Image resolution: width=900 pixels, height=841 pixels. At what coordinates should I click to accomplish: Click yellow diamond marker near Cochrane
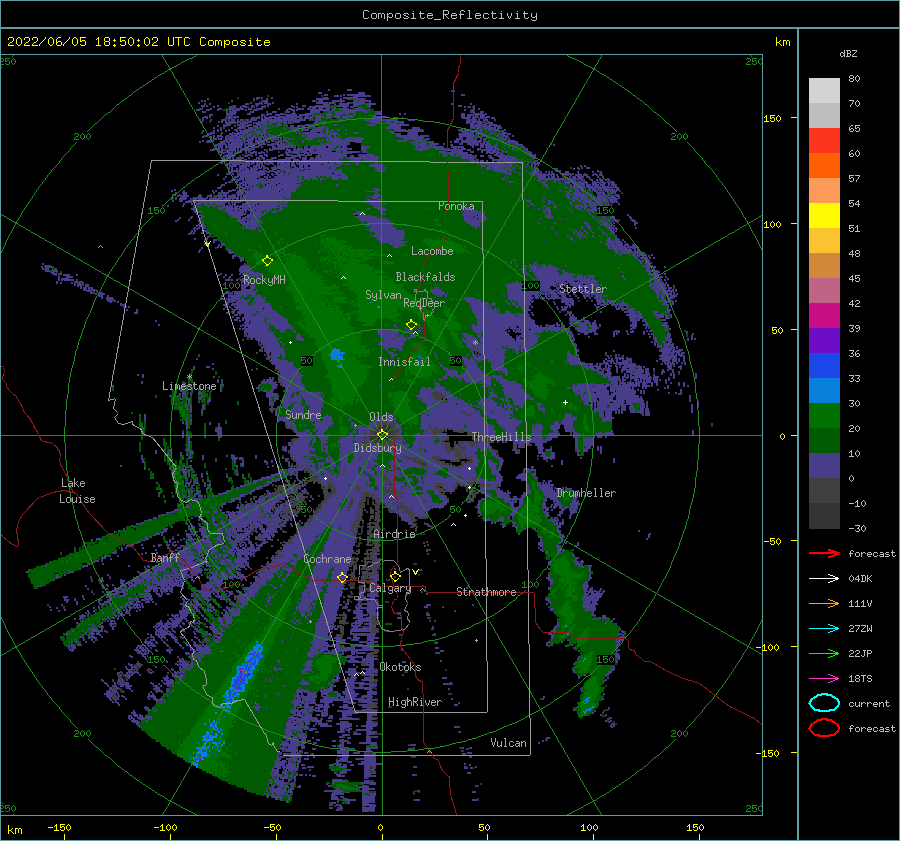point(342,577)
